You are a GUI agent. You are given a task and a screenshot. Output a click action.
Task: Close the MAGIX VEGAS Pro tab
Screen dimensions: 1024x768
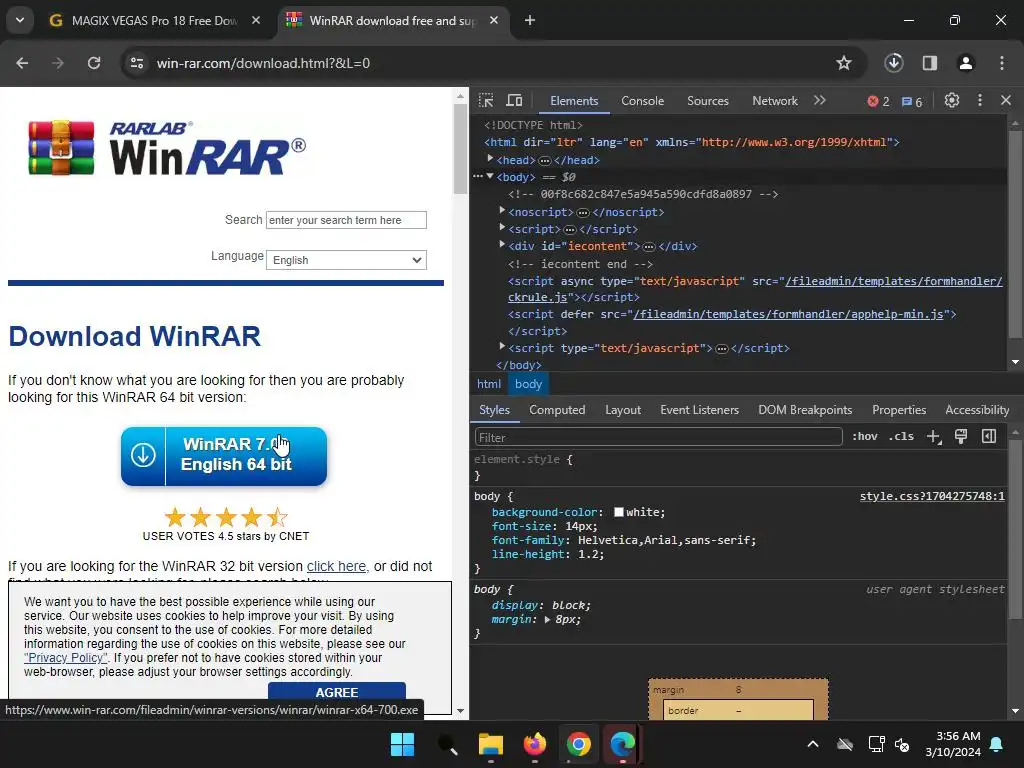coord(256,20)
